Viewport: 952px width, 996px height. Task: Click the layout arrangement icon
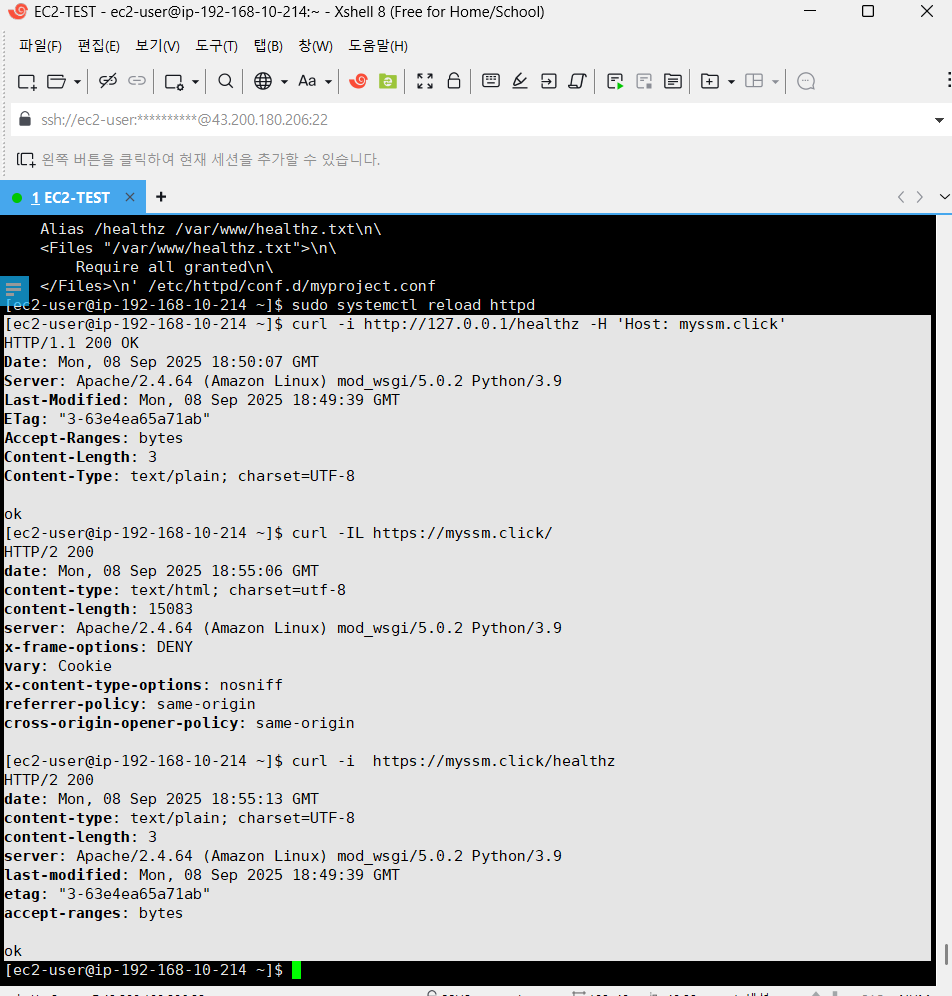[754, 81]
